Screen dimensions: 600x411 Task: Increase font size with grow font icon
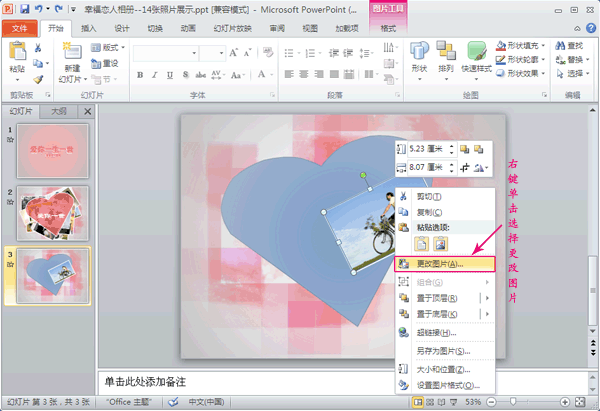click(x=233, y=53)
